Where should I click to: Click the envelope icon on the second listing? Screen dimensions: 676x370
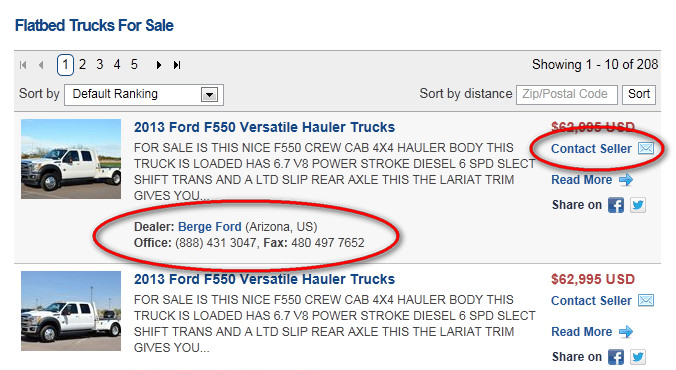click(x=646, y=300)
